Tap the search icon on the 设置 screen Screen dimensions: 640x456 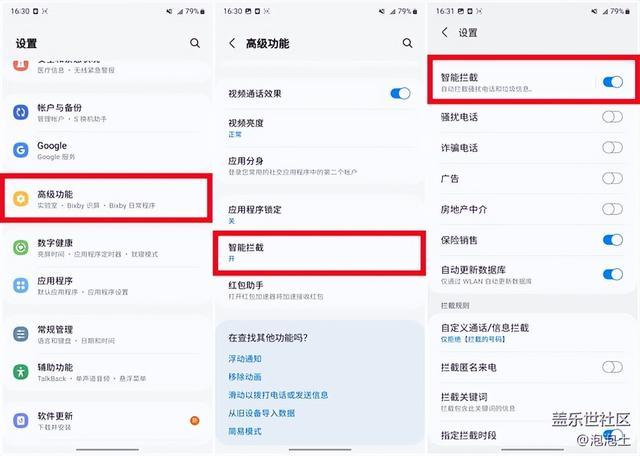coord(195,43)
